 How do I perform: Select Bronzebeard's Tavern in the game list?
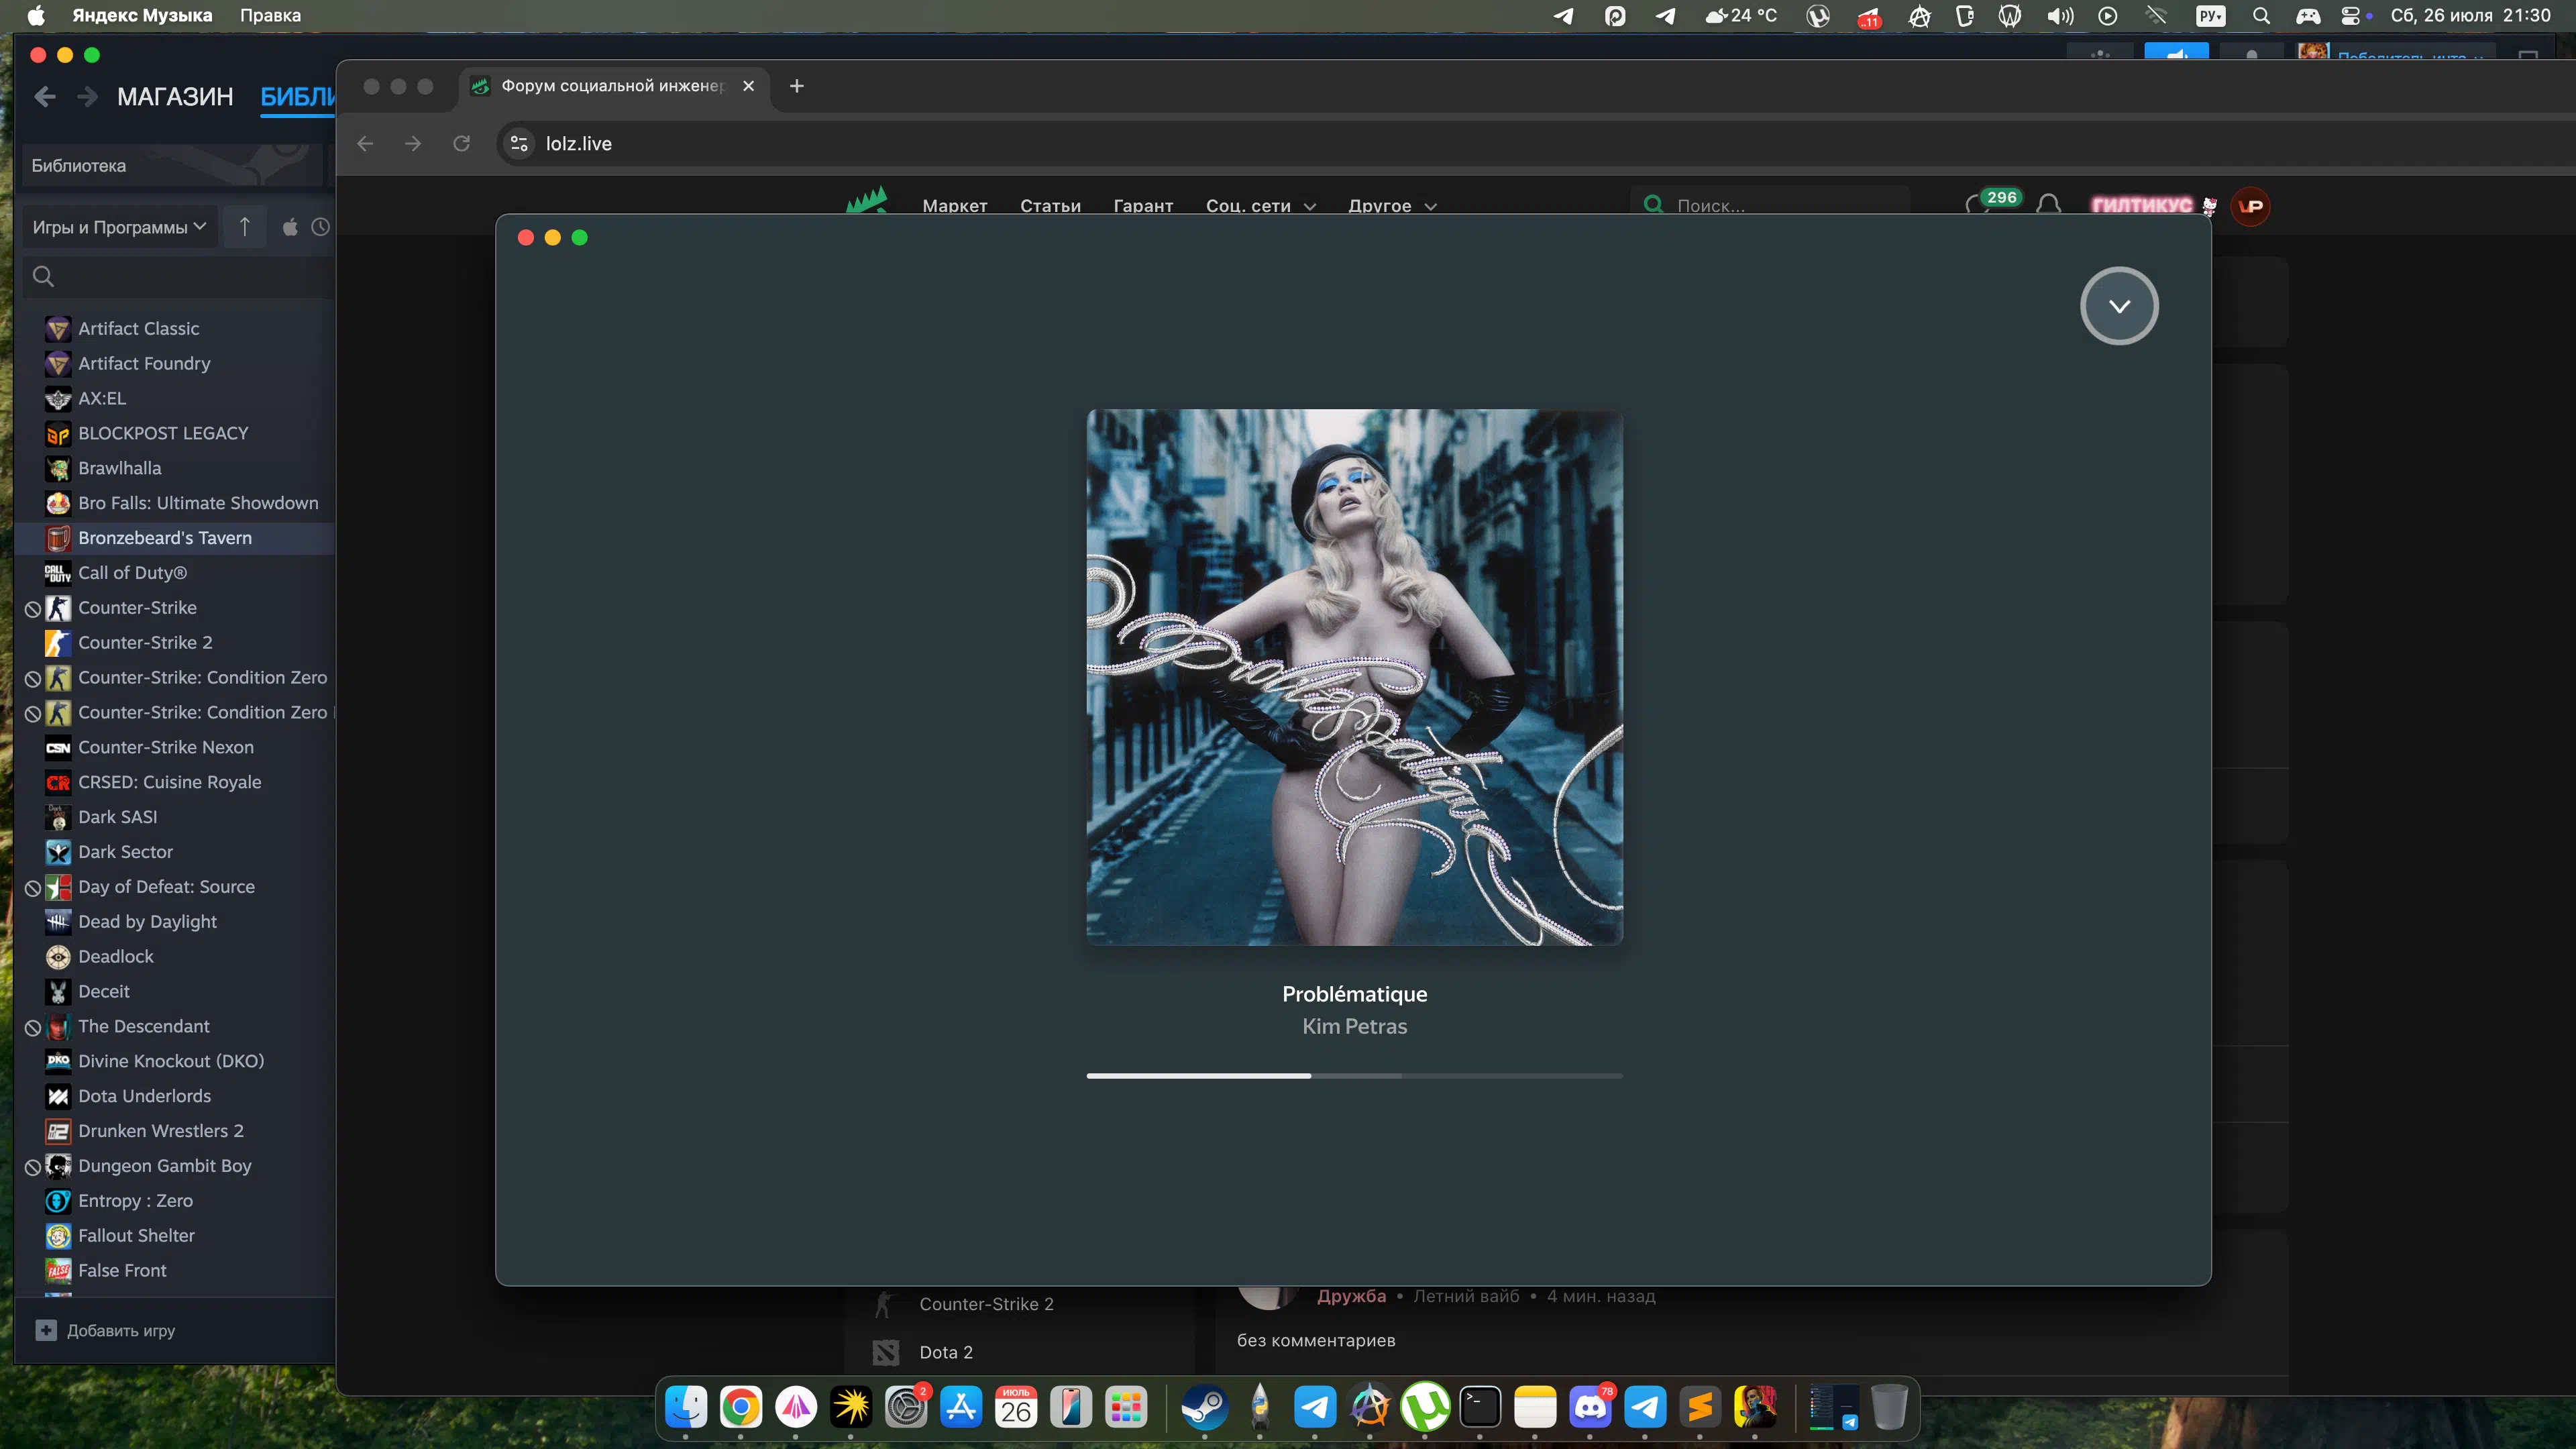(x=164, y=538)
